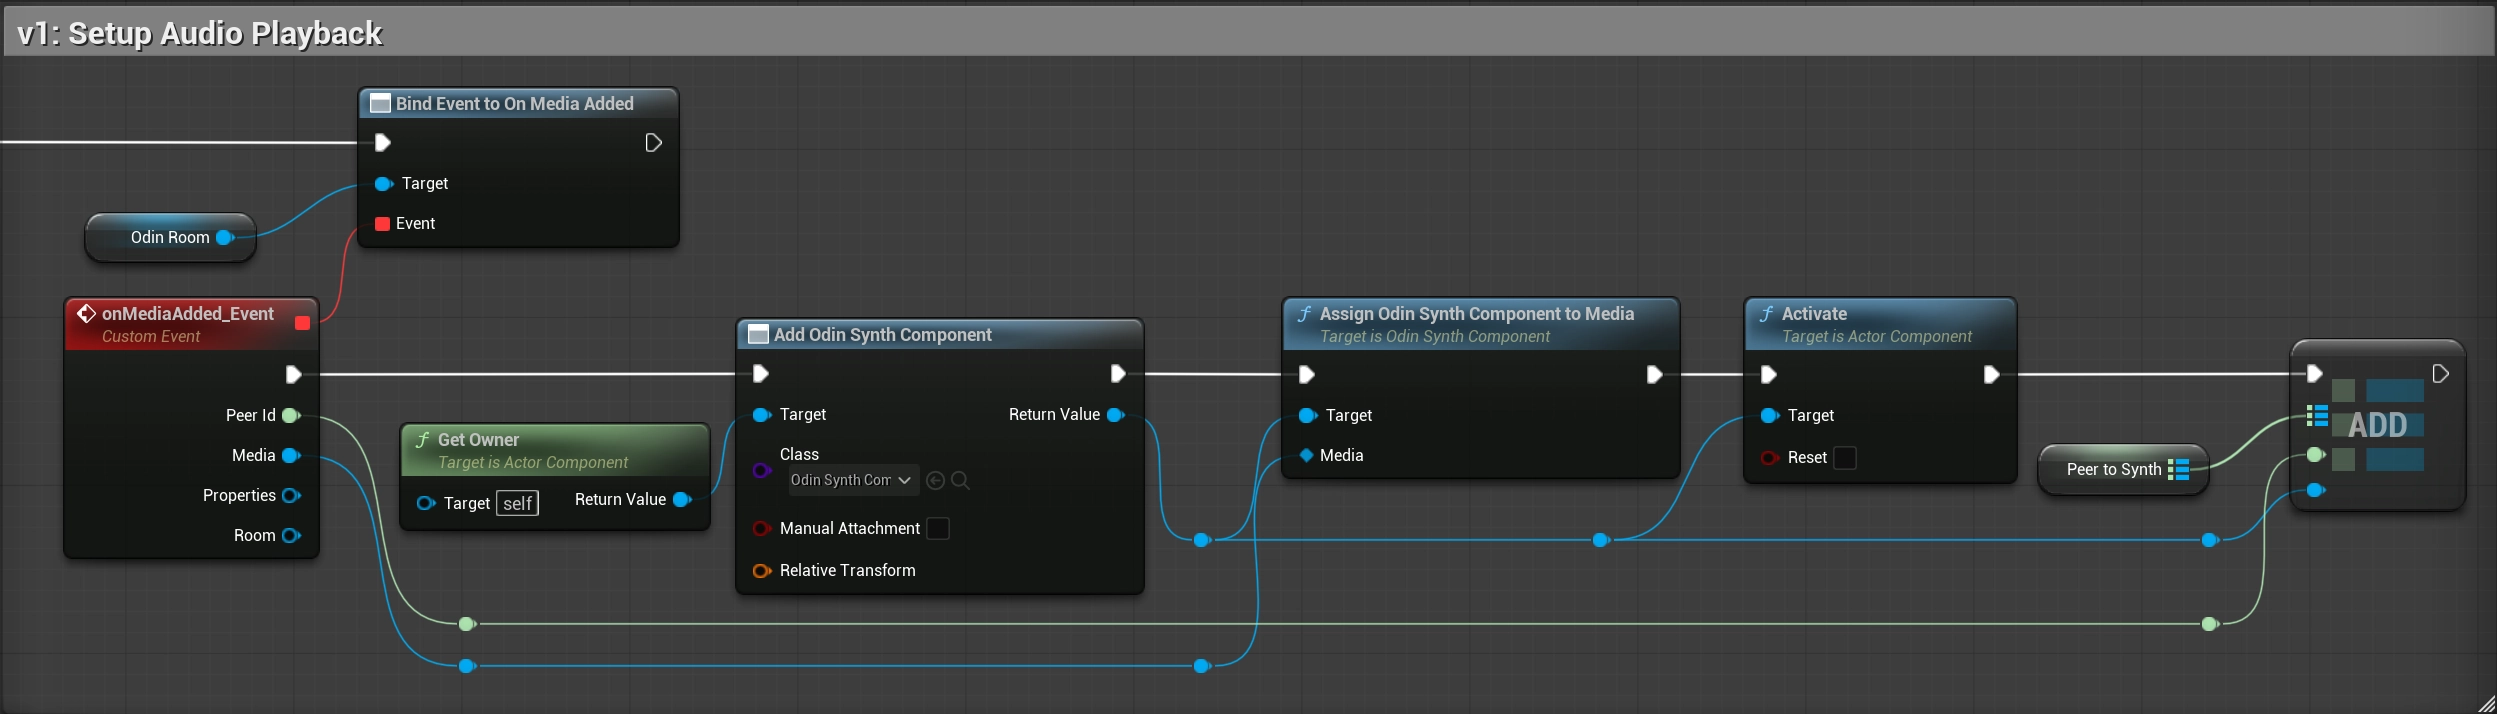Click Add Odin Synth Component Target pin
The image size is (2497, 714).
click(762, 415)
